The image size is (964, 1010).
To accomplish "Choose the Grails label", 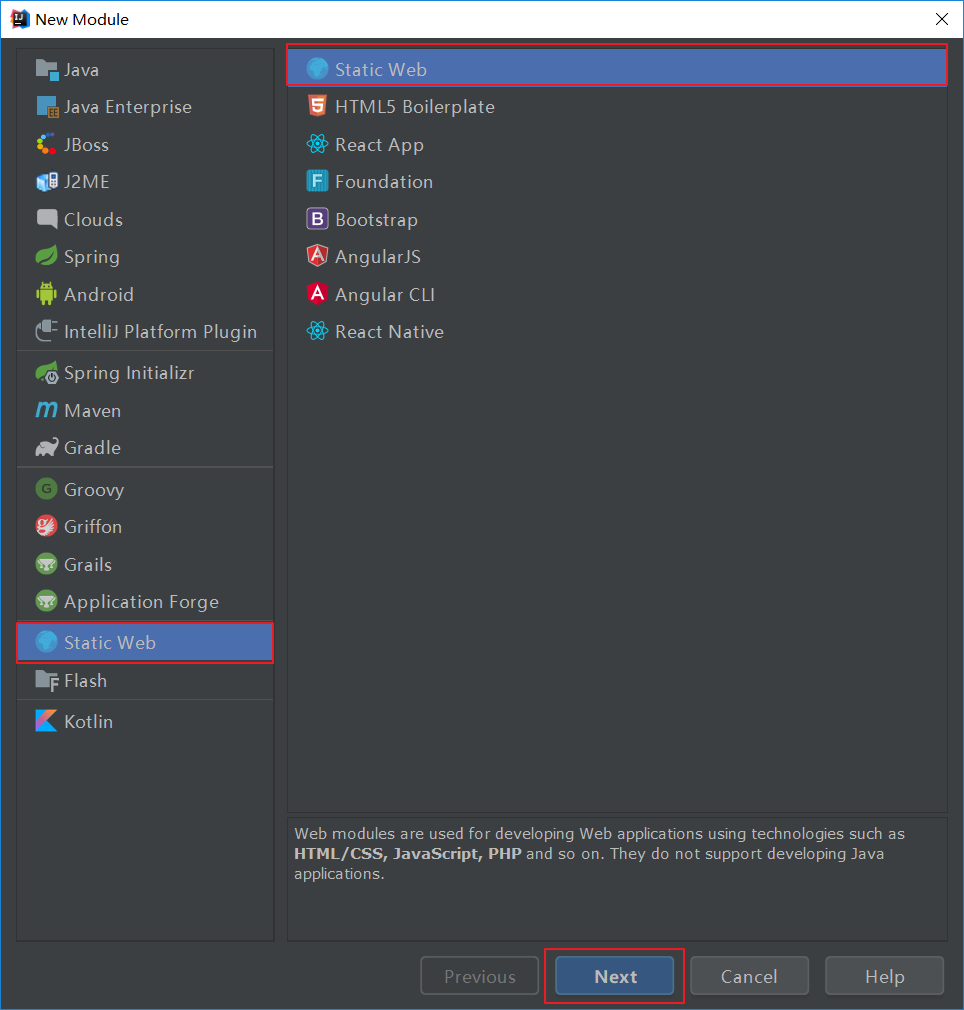I will [88, 565].
